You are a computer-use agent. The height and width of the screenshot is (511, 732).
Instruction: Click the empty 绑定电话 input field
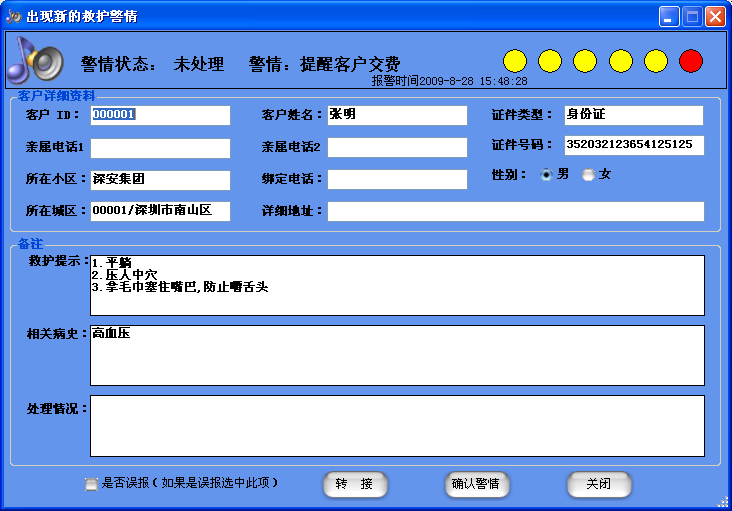coord(397,179)
